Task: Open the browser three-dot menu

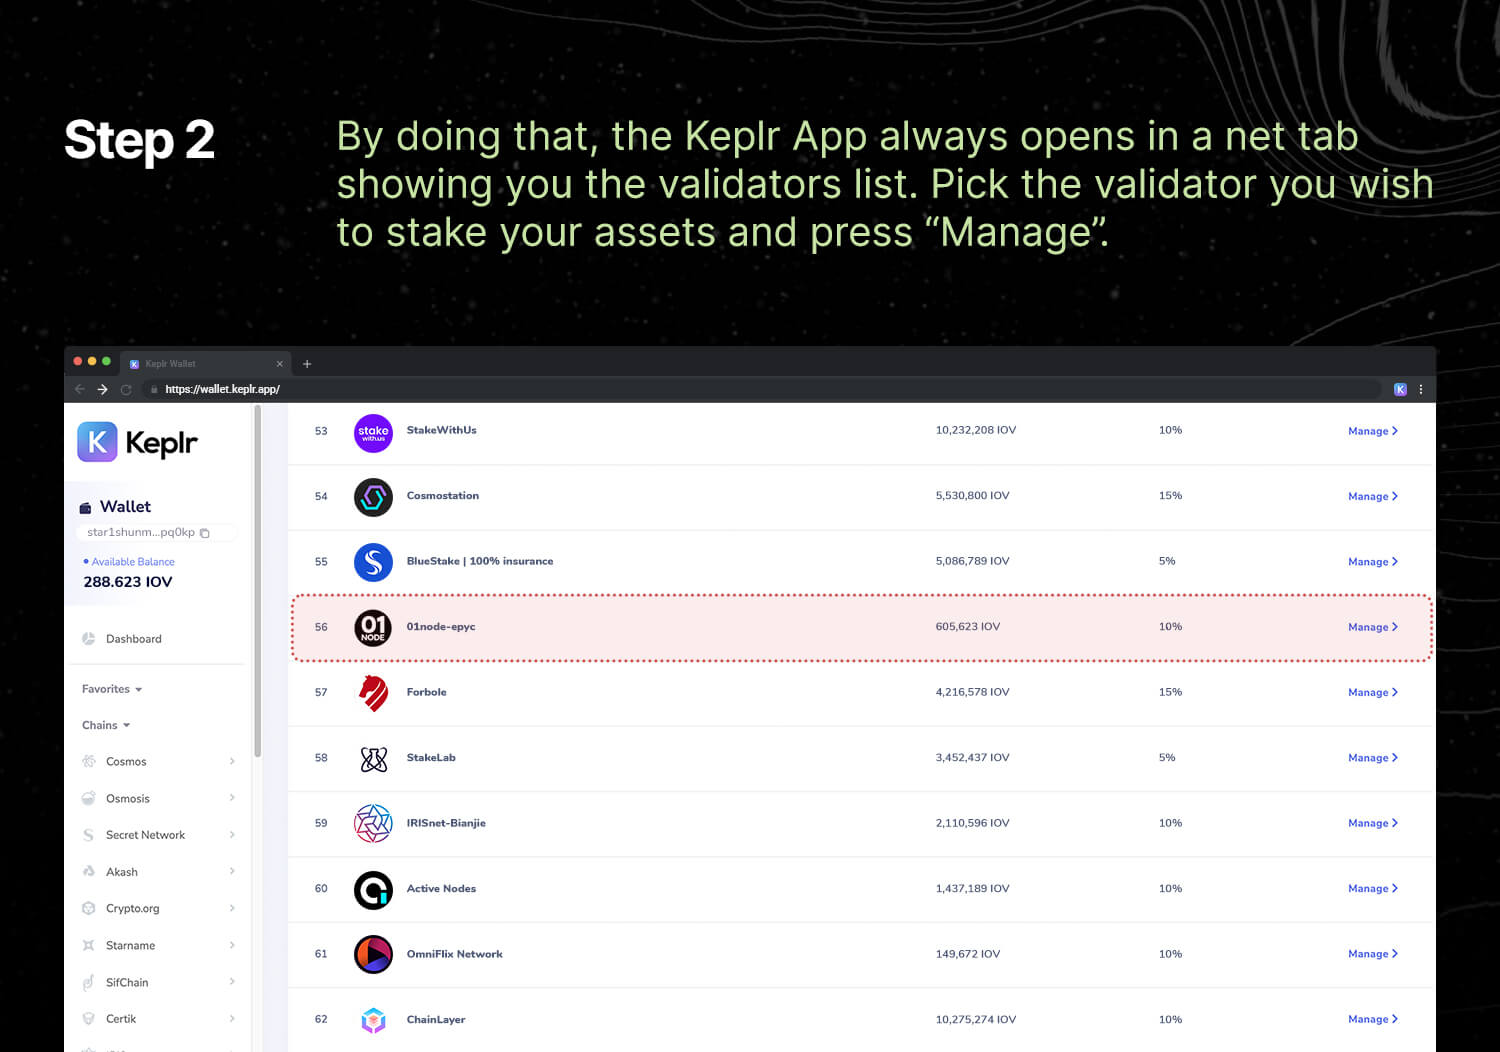Action: [x=1421, y=389]
